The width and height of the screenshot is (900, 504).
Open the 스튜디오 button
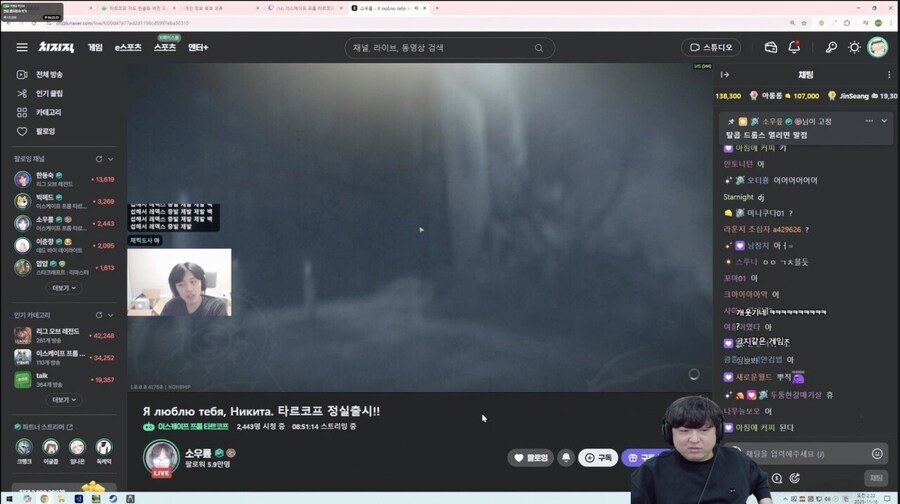711,47
